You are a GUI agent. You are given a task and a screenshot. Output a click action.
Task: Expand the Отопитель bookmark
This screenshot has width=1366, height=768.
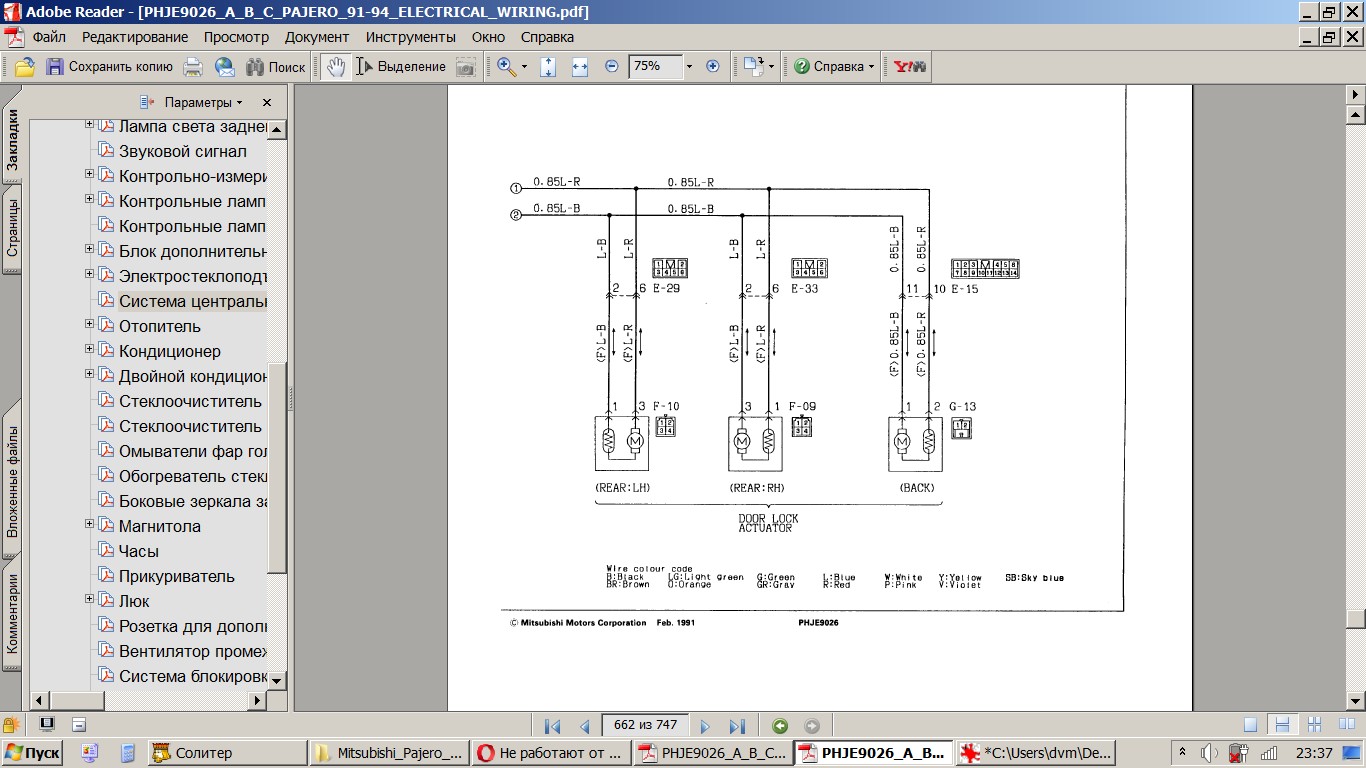pos(89,324)
